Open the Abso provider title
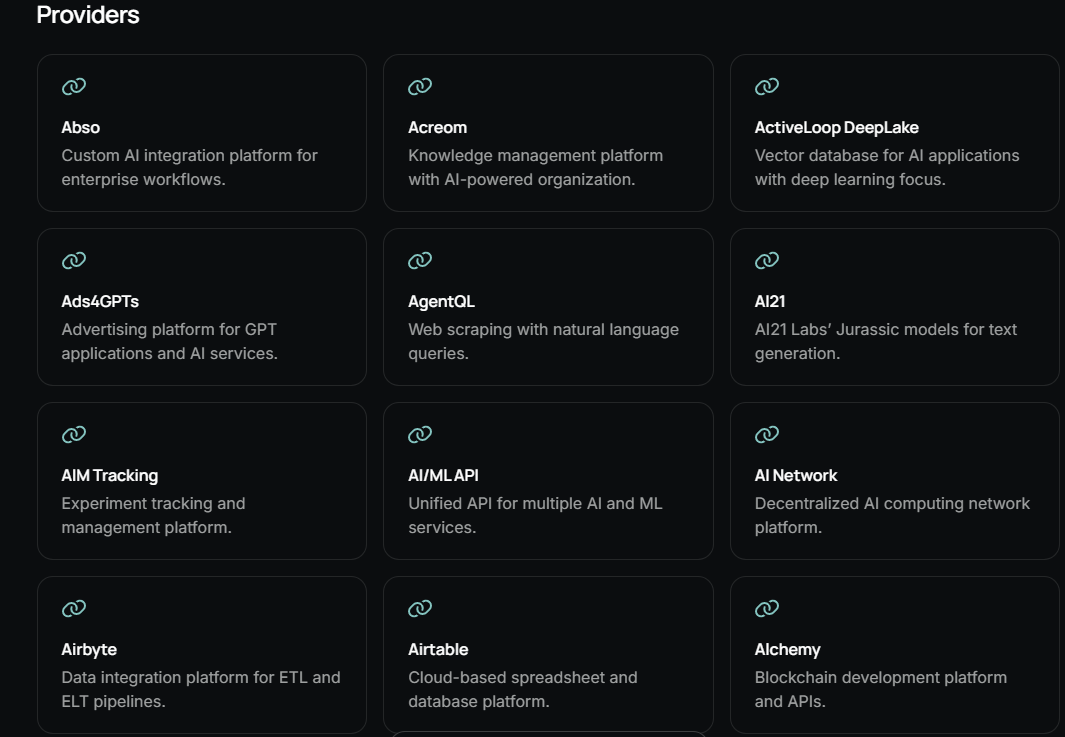Viewport: 1065px width, 737px height. (x=81, y=128)
